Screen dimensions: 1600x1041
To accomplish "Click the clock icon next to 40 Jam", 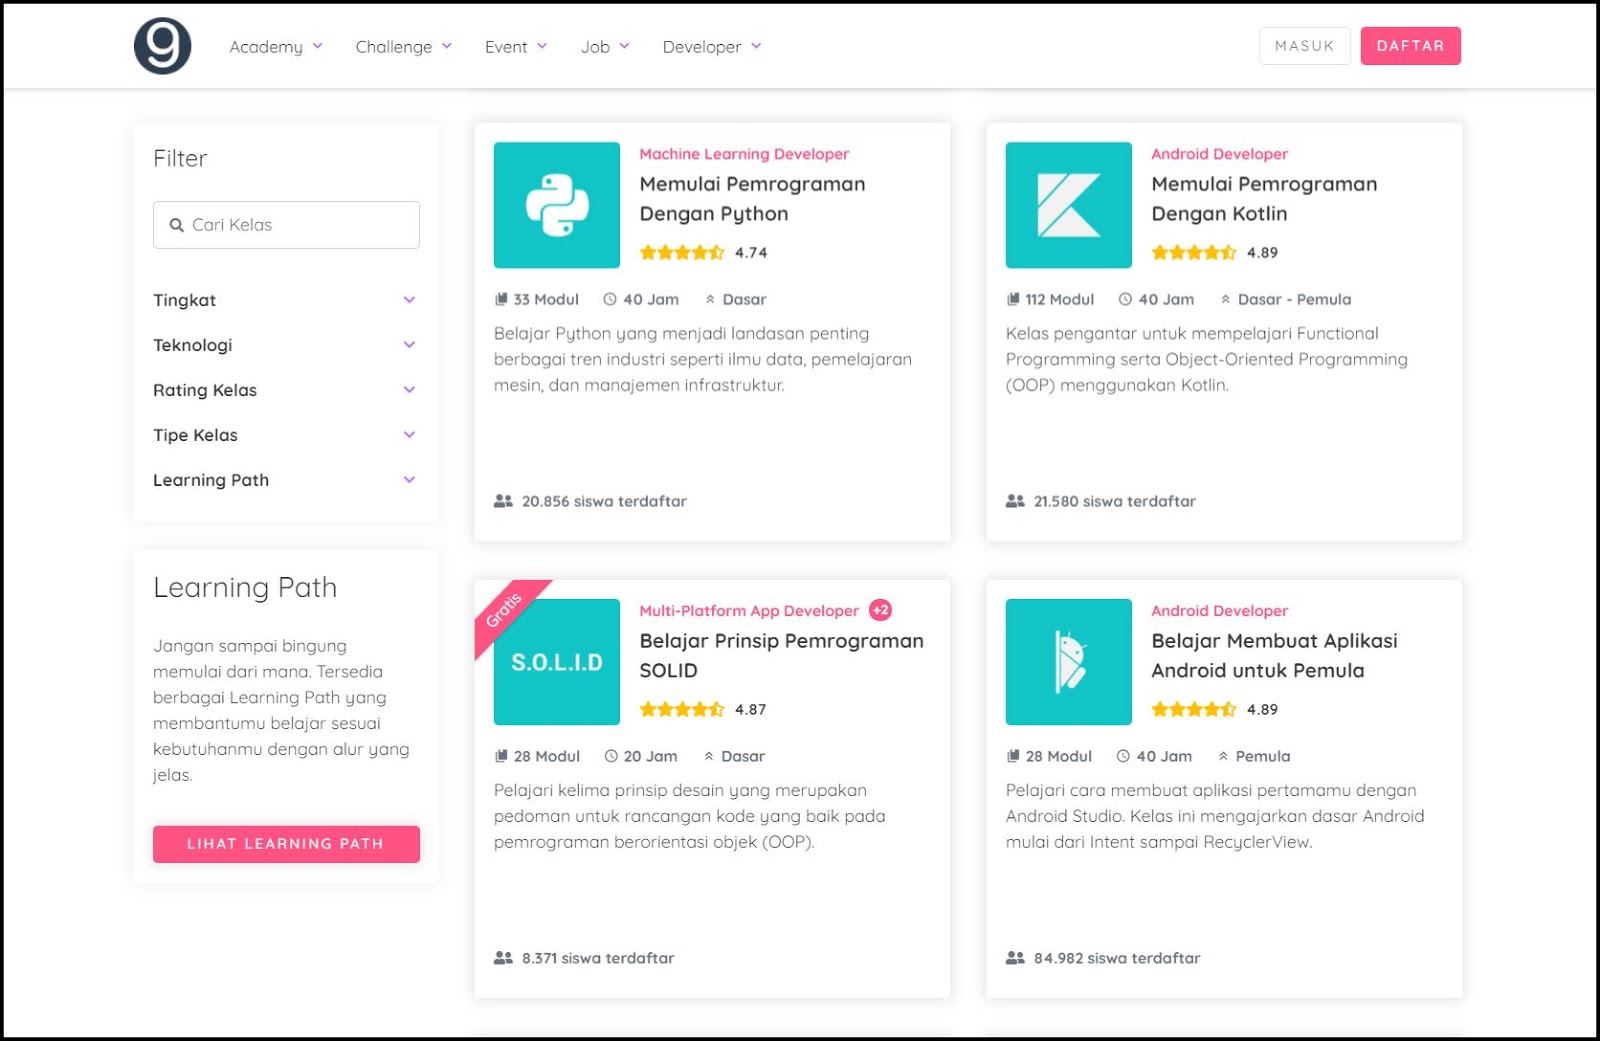I will point(608,298).
